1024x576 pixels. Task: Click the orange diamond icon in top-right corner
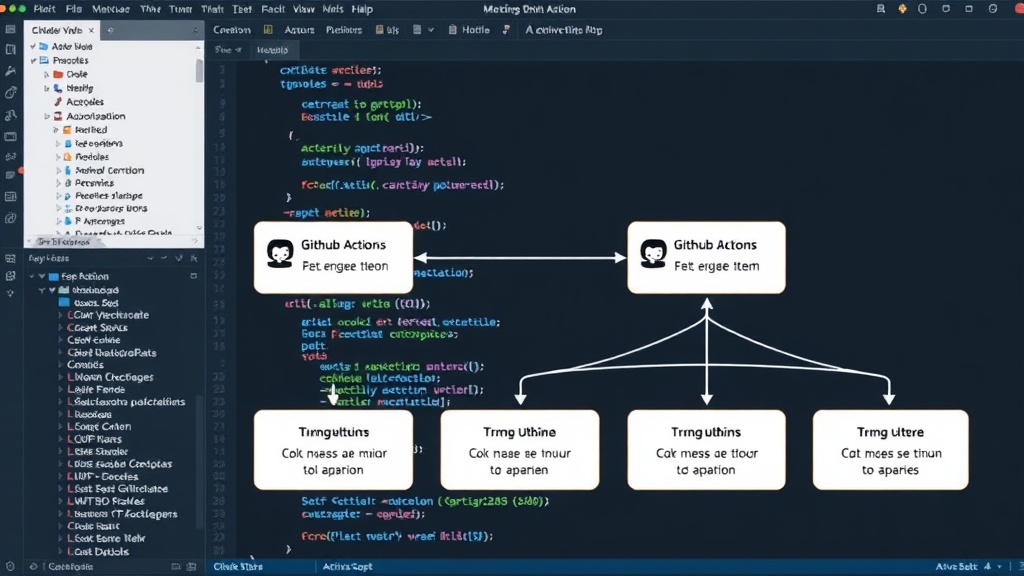(903, 9)
